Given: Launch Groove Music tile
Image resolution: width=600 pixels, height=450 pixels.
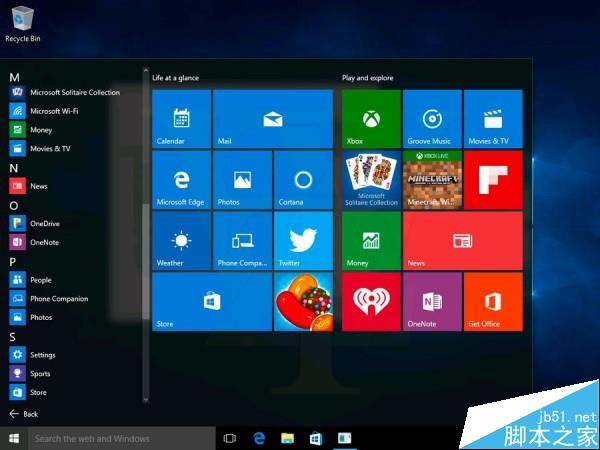Looking at the screenshot, I should (x=432, y=119).
